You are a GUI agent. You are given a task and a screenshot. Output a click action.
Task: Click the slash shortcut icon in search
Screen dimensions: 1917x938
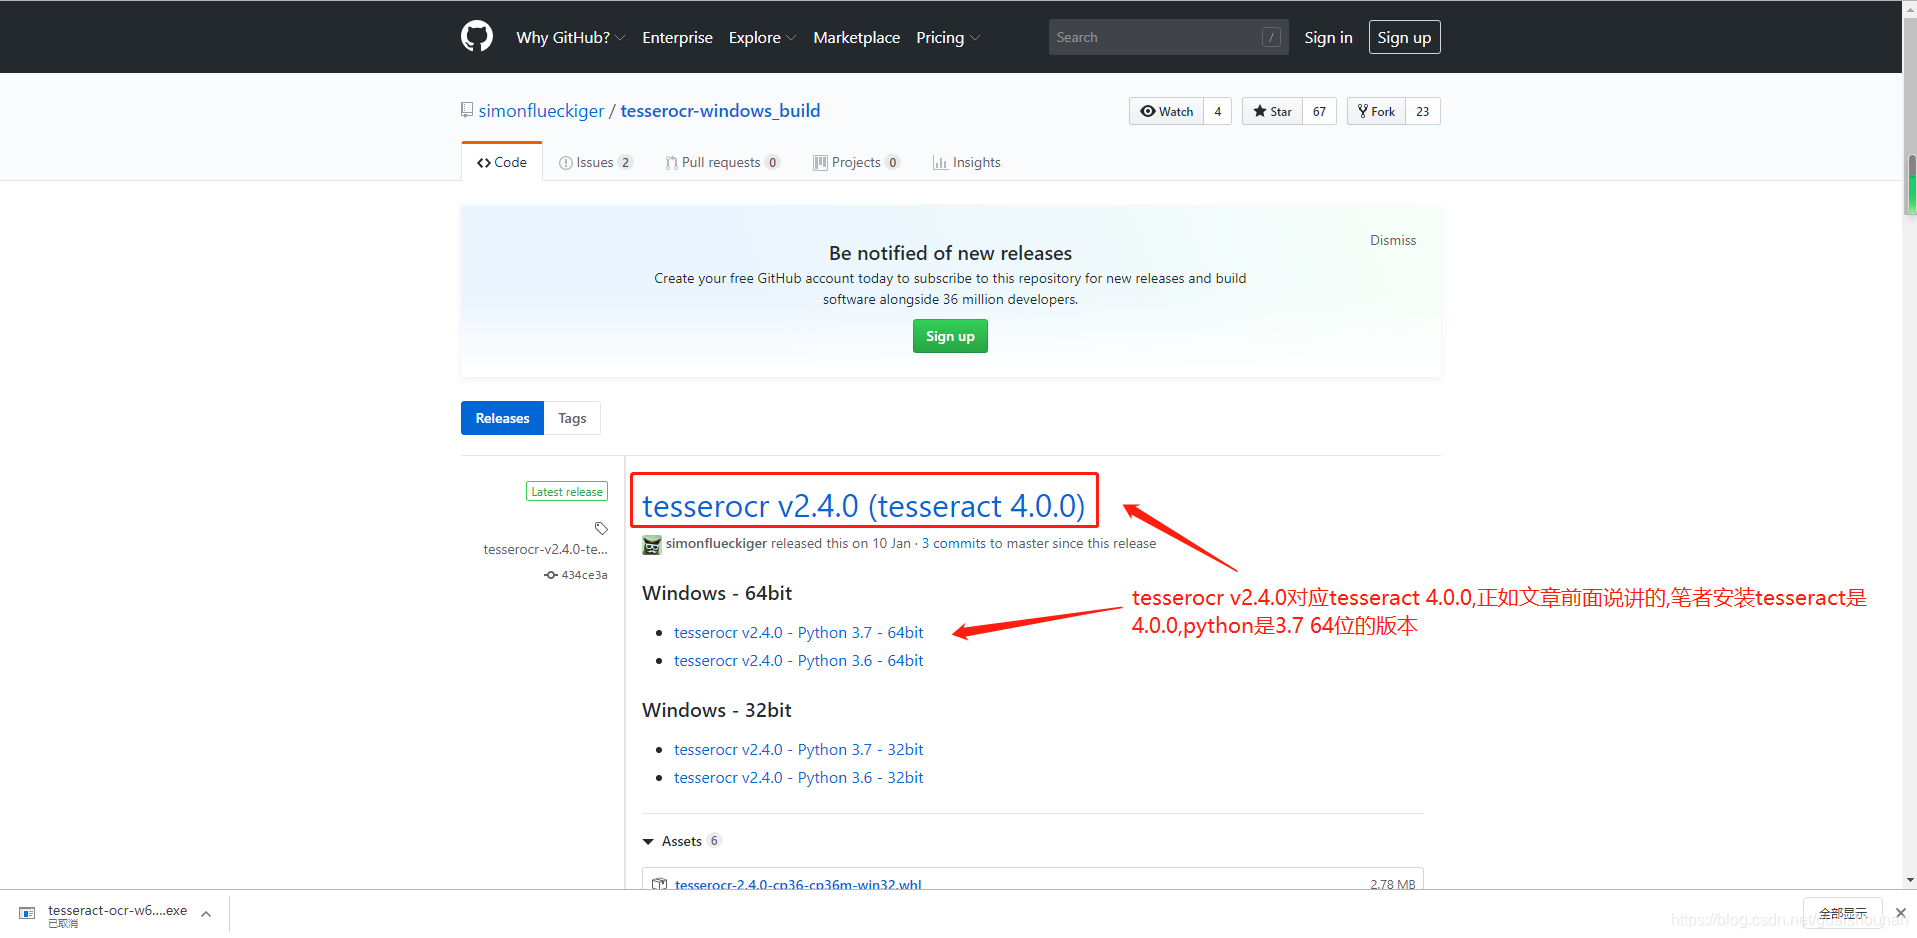point(1271,37)
